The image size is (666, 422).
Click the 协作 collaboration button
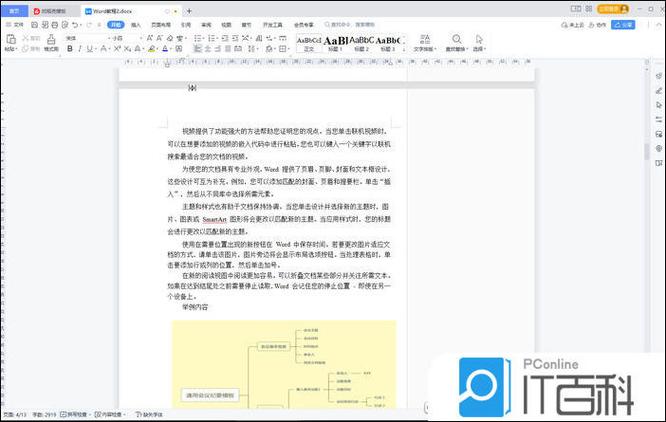coord(597,25)
